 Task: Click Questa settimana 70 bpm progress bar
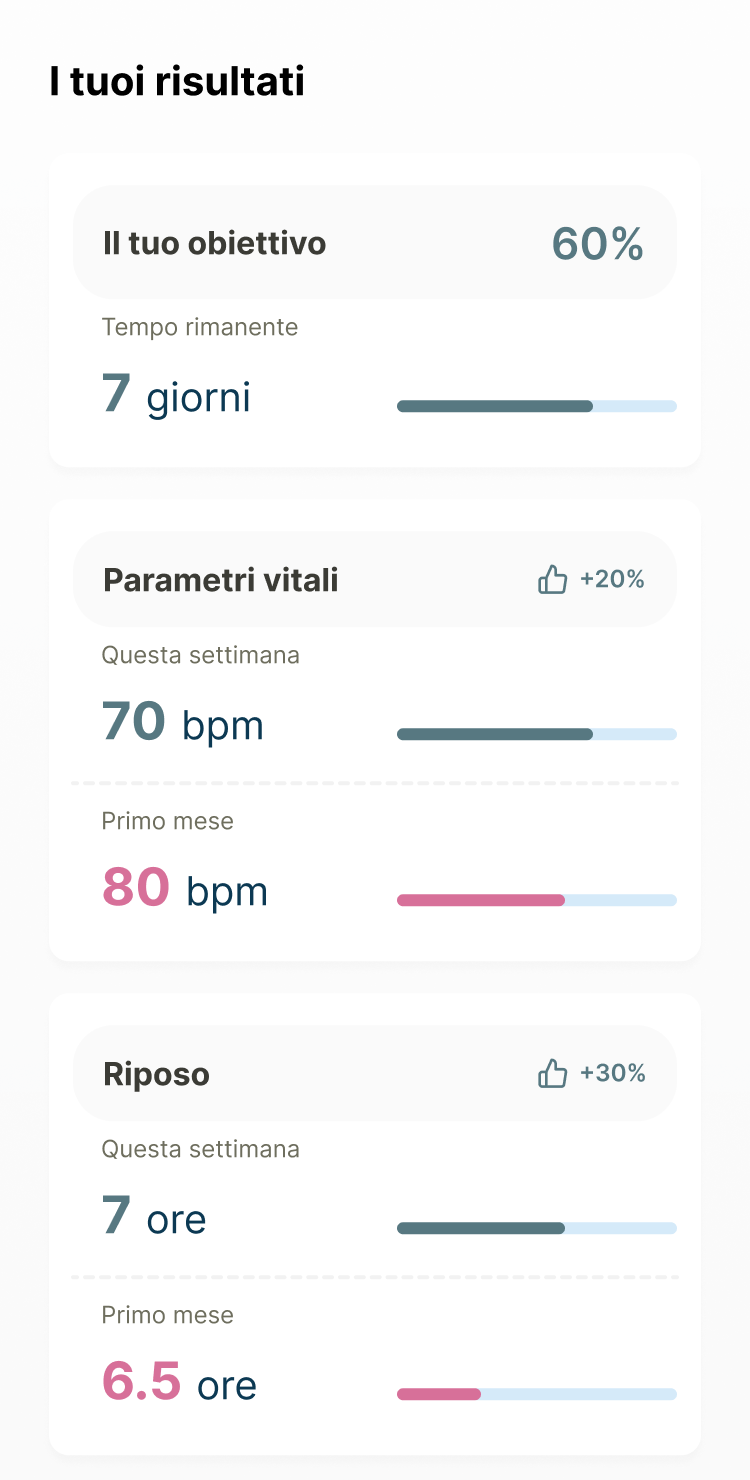coord(536,734)
